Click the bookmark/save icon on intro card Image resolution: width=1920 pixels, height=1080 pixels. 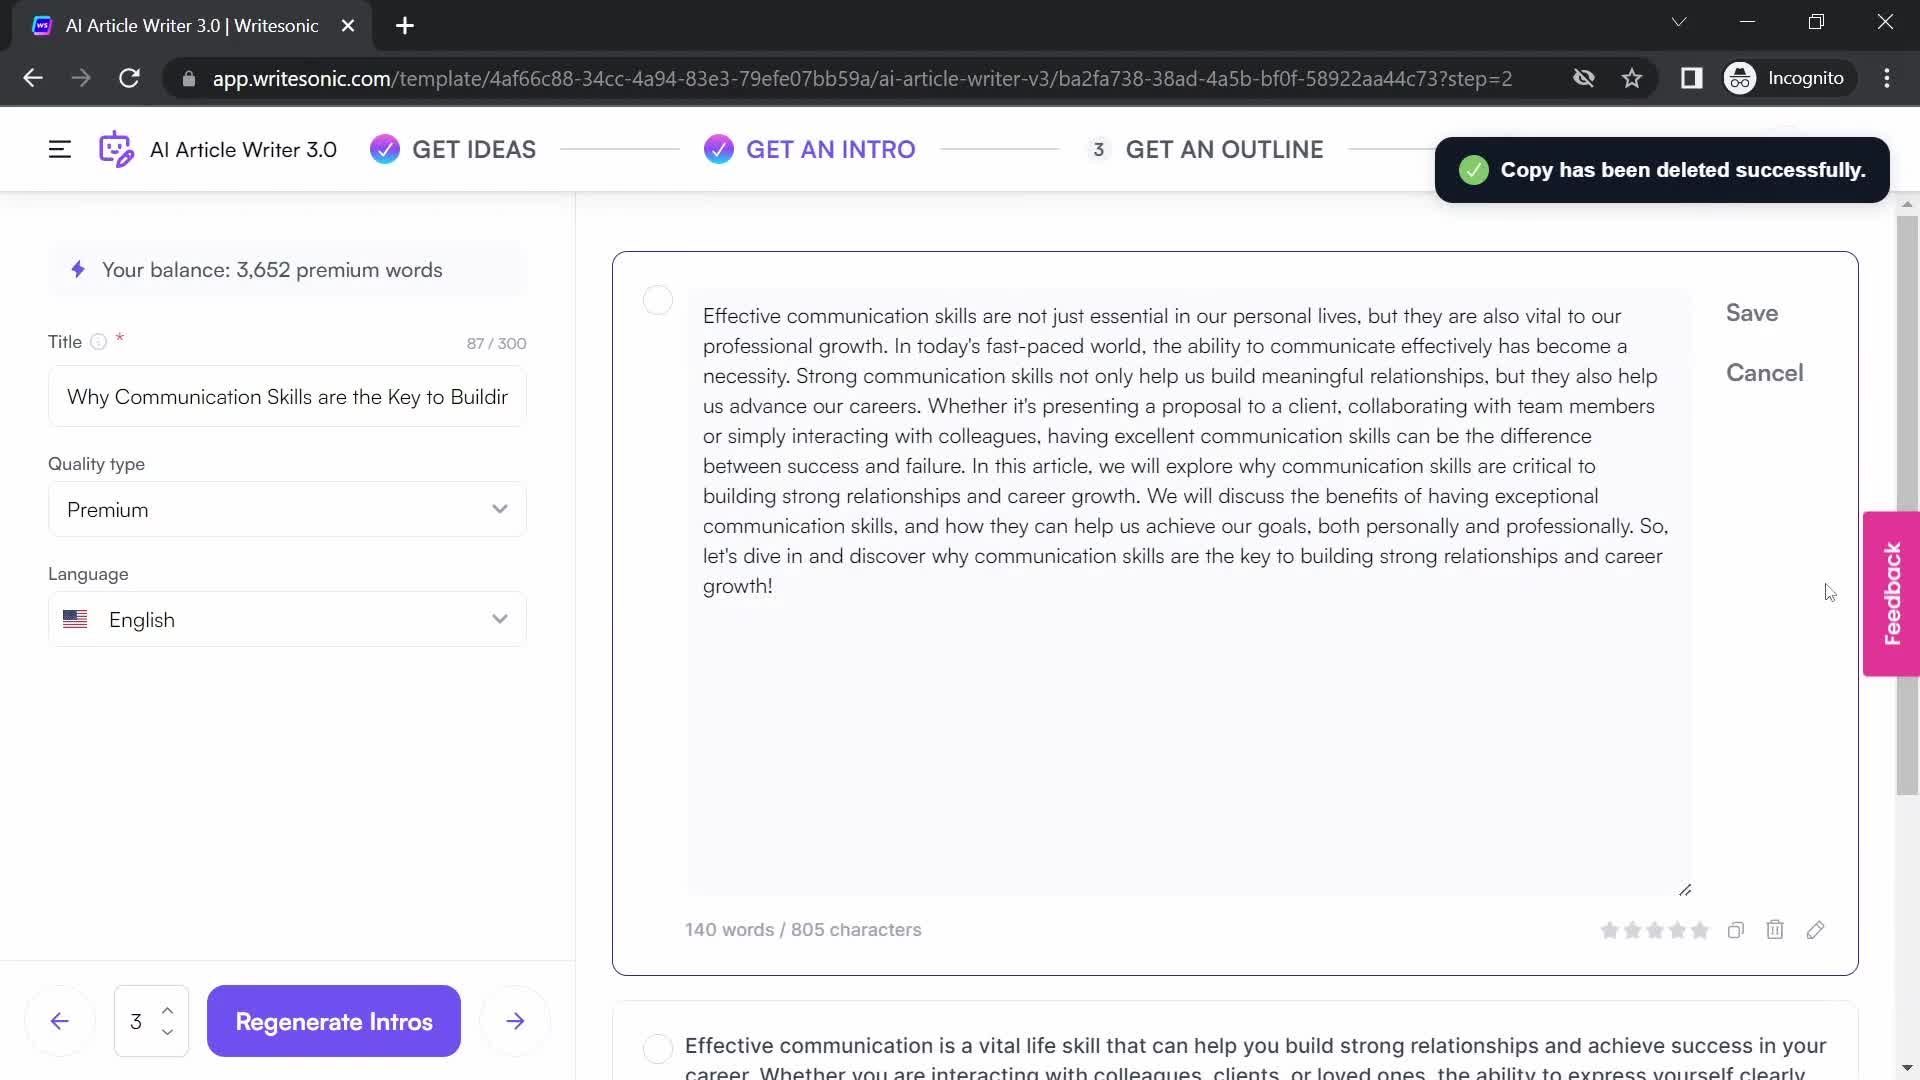pyautogui.click(x=1753, y=313)
